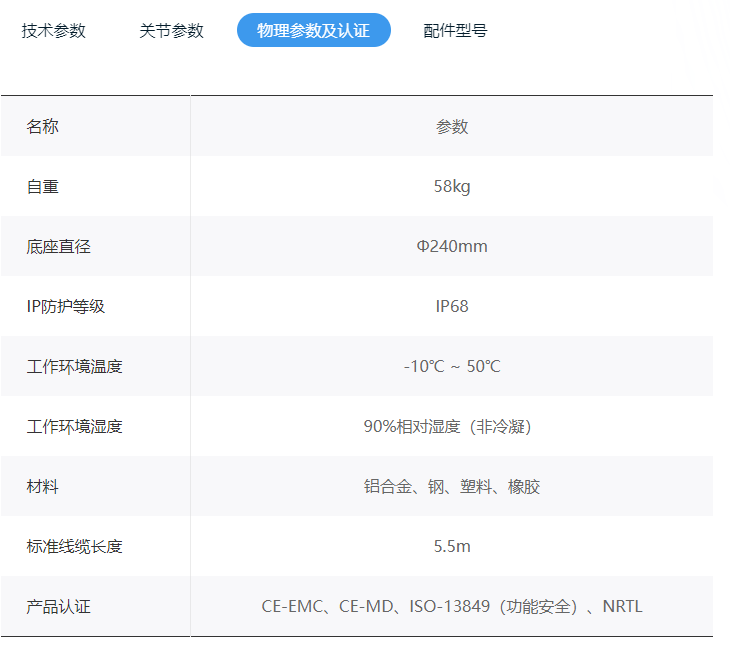Select the 底座直径 row label
This screenshot has width=730, height=651.
point(58,247)
